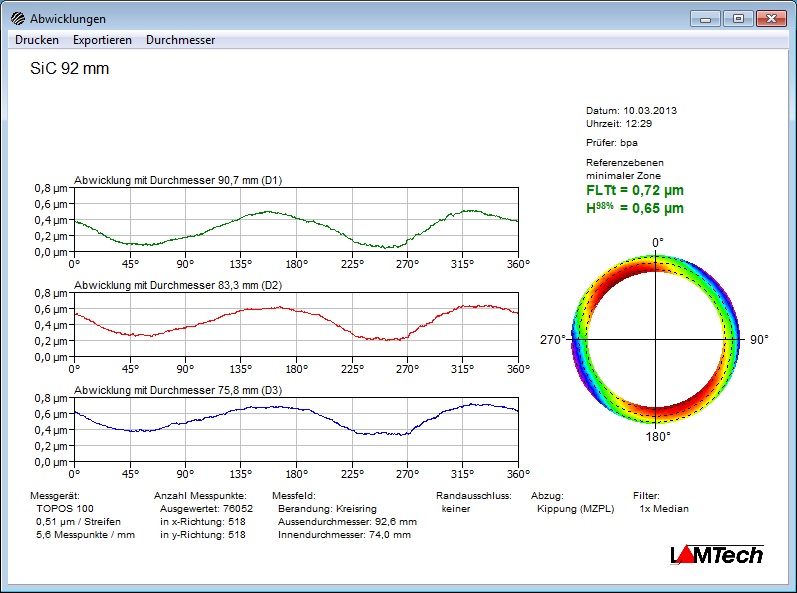Click the red D2 curve chart
Screen dimensions: 797x593
(296, 325)
